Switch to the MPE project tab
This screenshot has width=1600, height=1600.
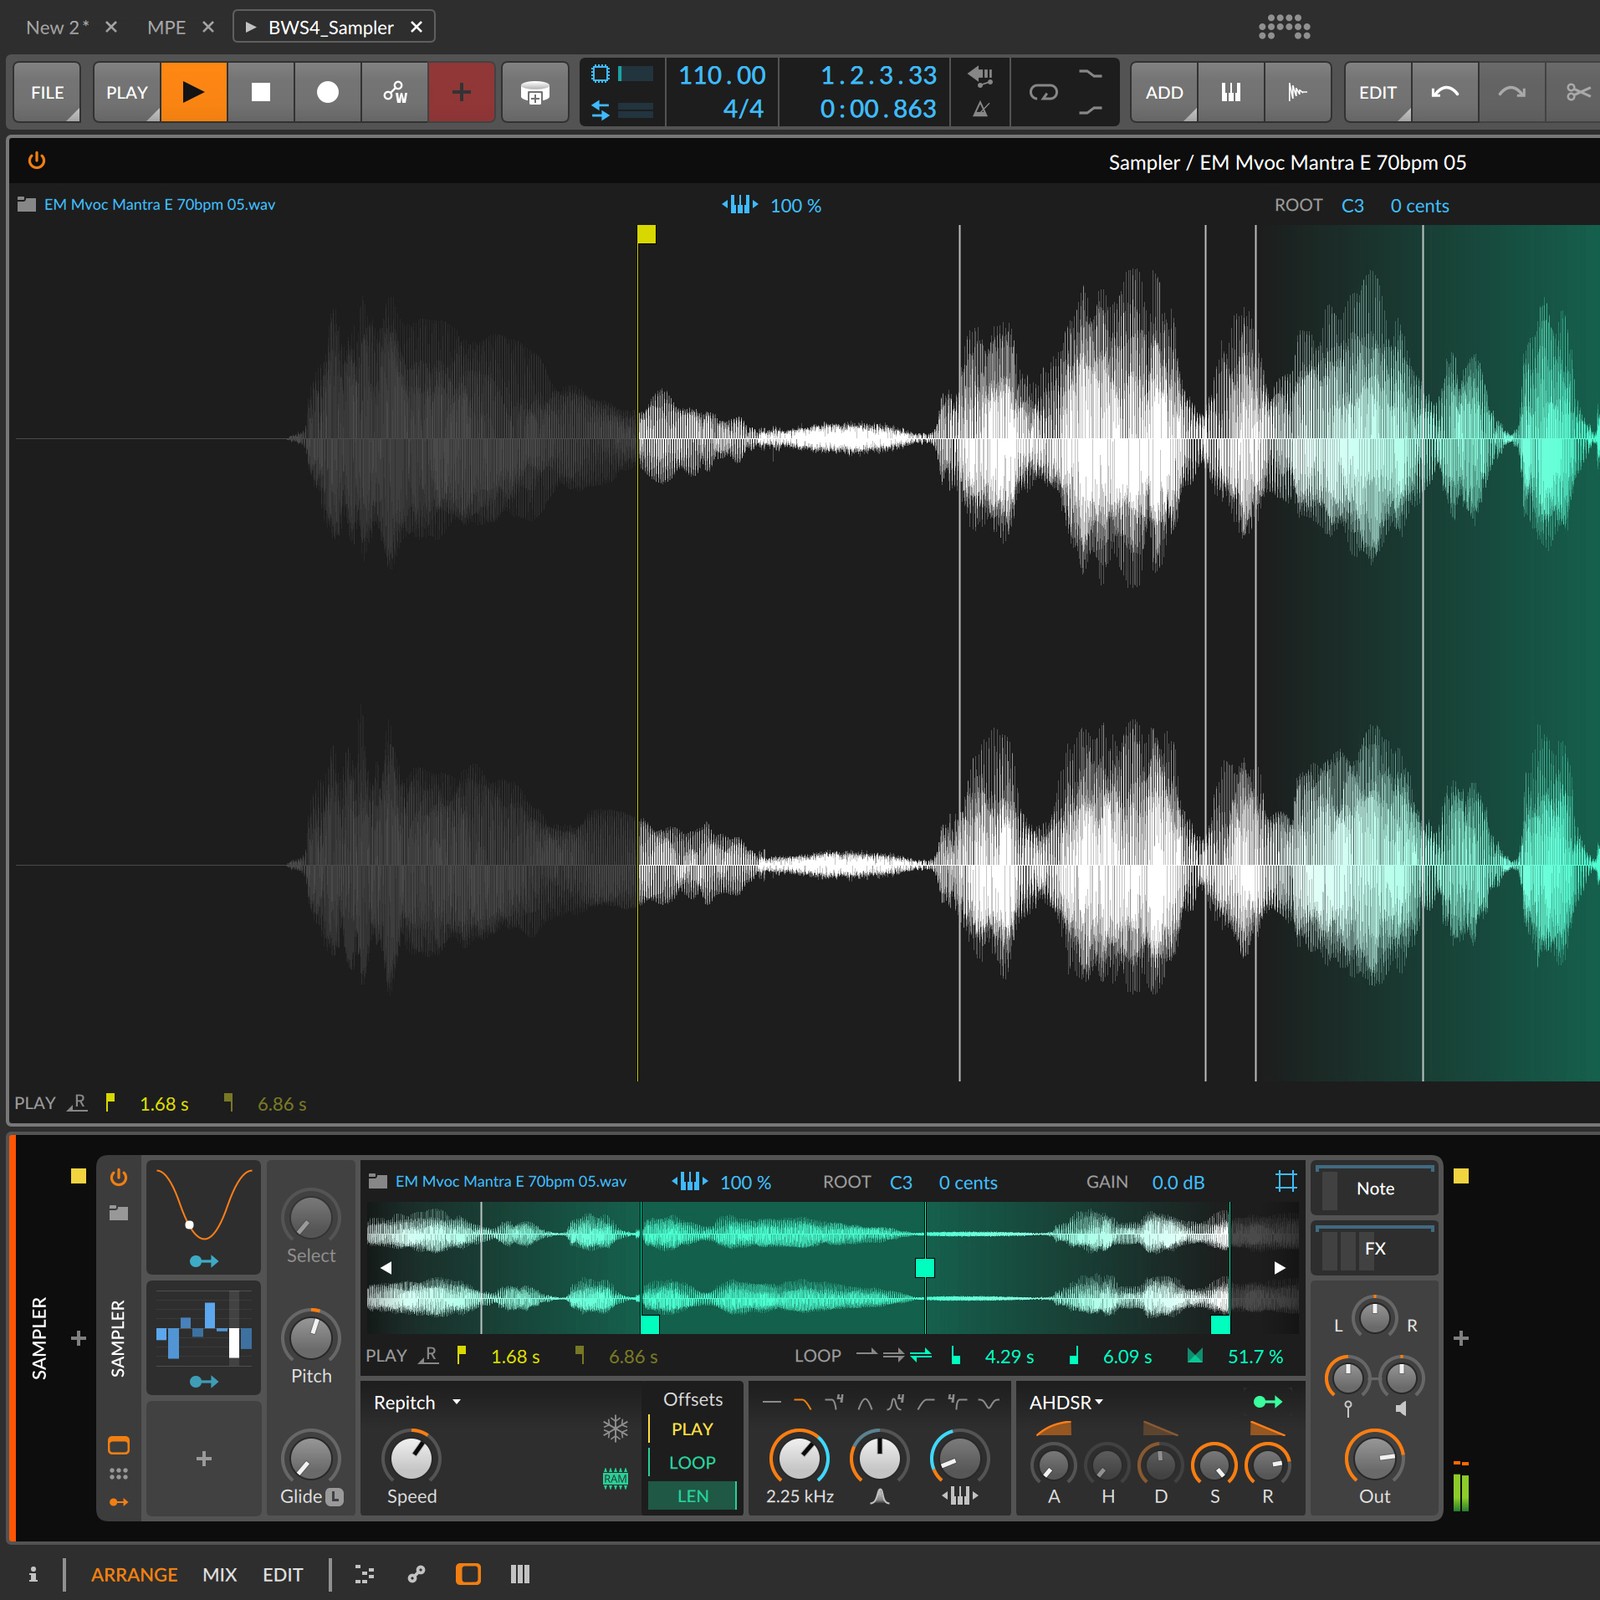168,27
